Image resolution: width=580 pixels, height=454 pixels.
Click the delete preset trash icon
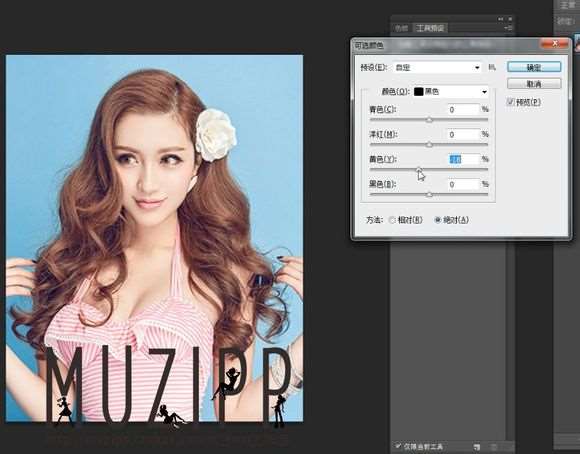tap(493, 447)
